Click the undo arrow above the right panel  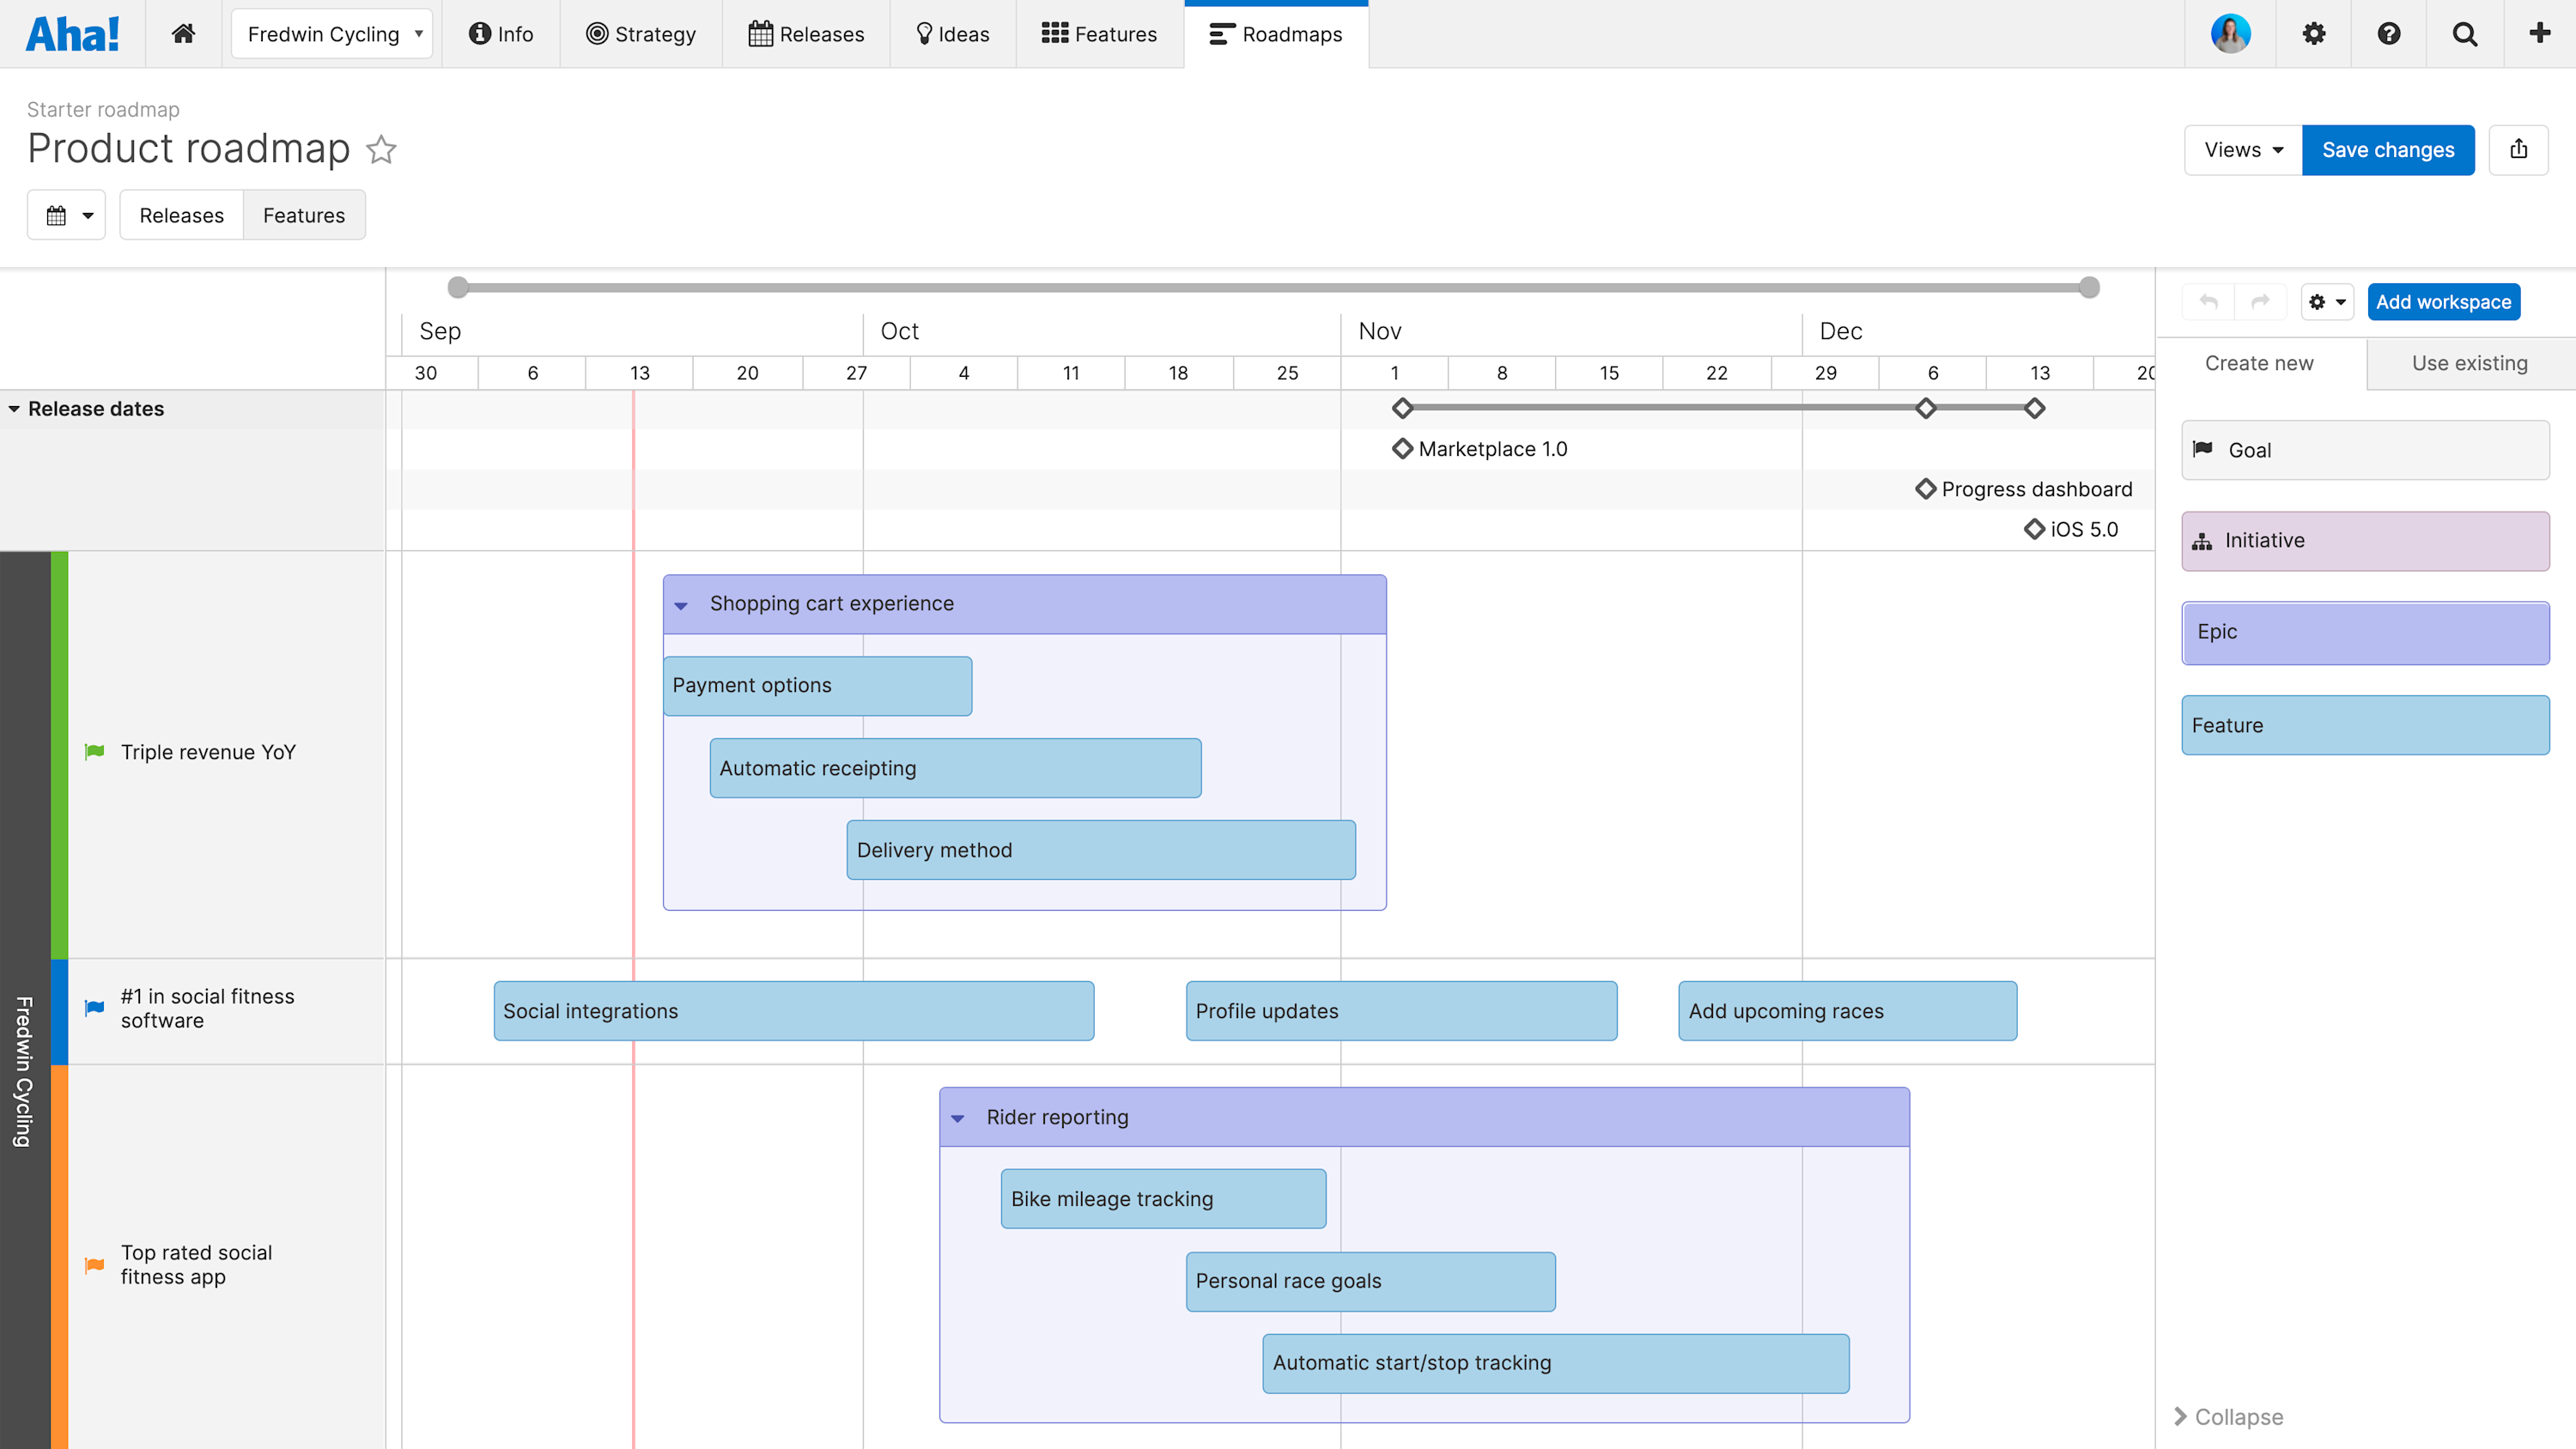point(2208,301)
